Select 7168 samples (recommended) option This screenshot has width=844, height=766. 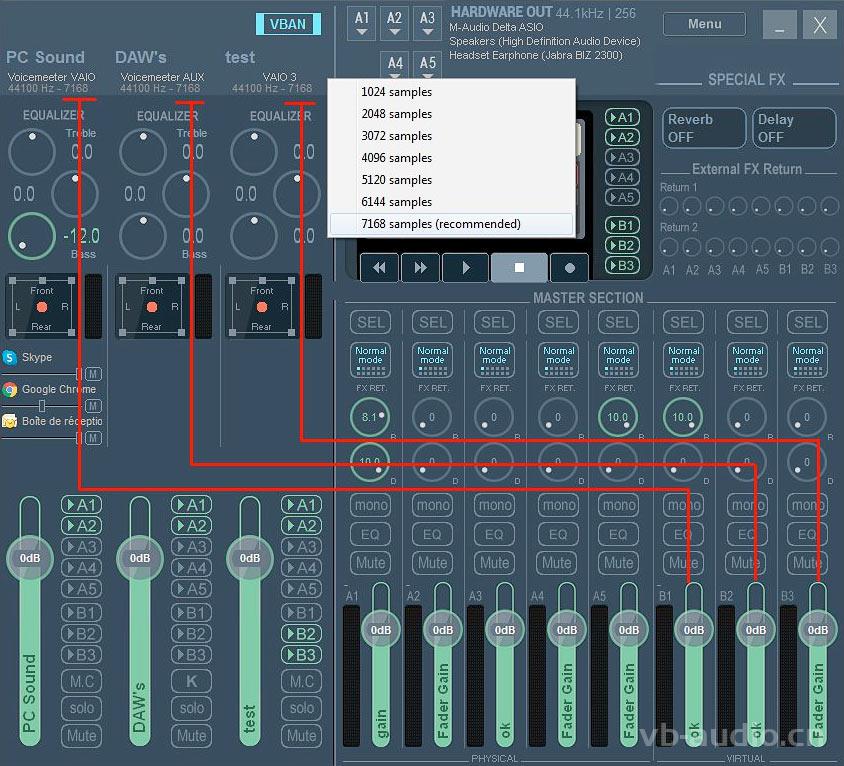(440, 224)
